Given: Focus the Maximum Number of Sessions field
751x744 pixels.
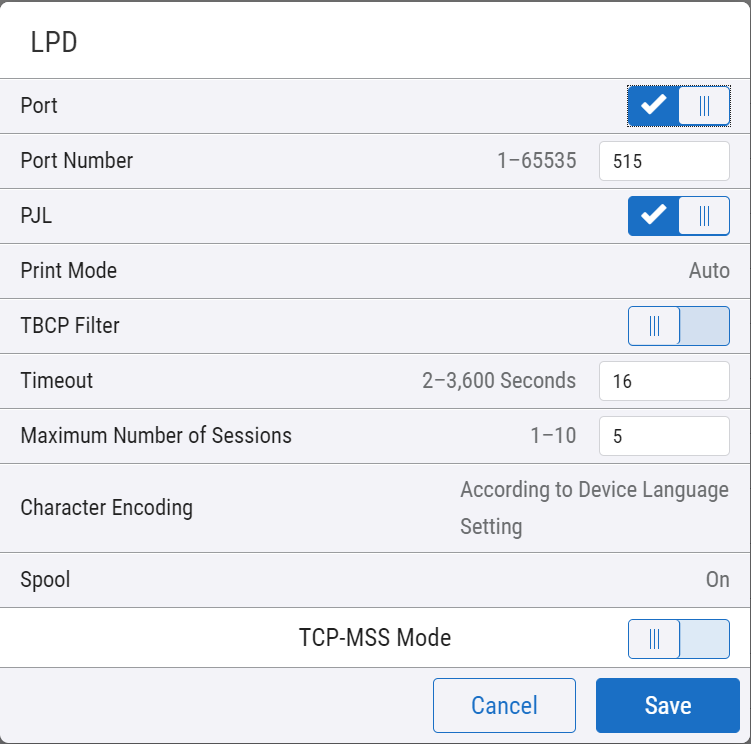Looking at the screenshot, I should click(x=664, y=436).
